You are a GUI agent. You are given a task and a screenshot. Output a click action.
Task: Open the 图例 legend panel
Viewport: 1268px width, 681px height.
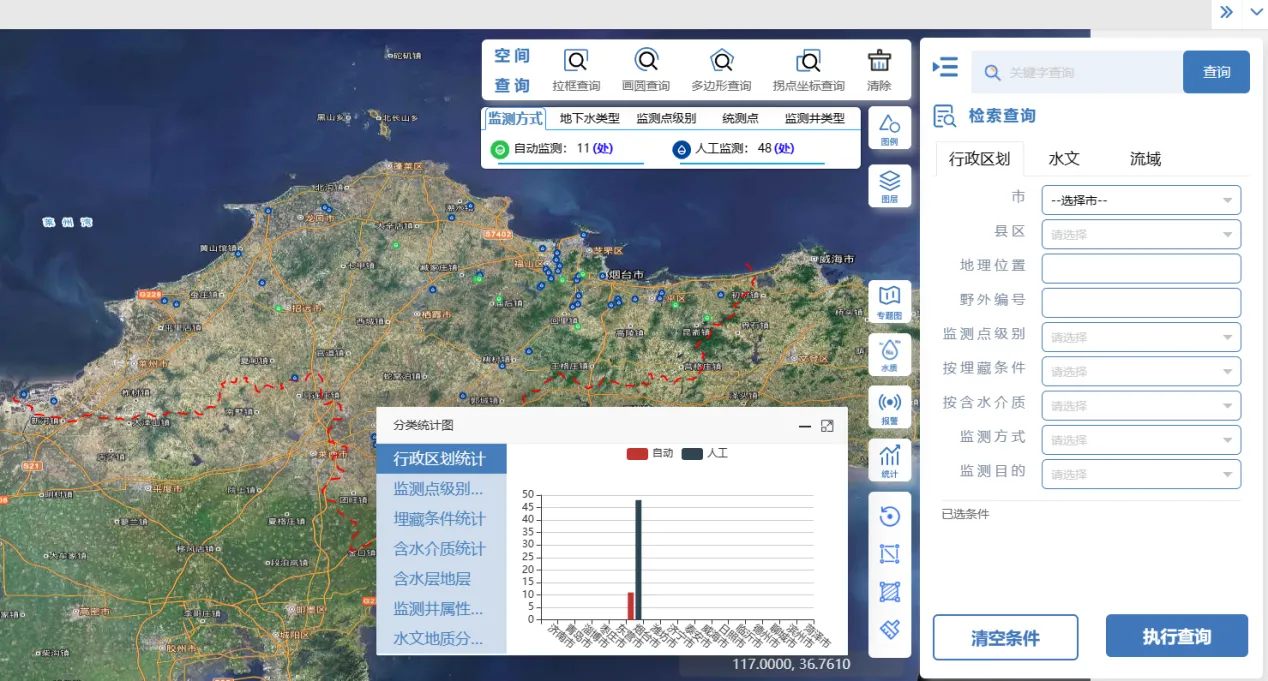[889, 129]
